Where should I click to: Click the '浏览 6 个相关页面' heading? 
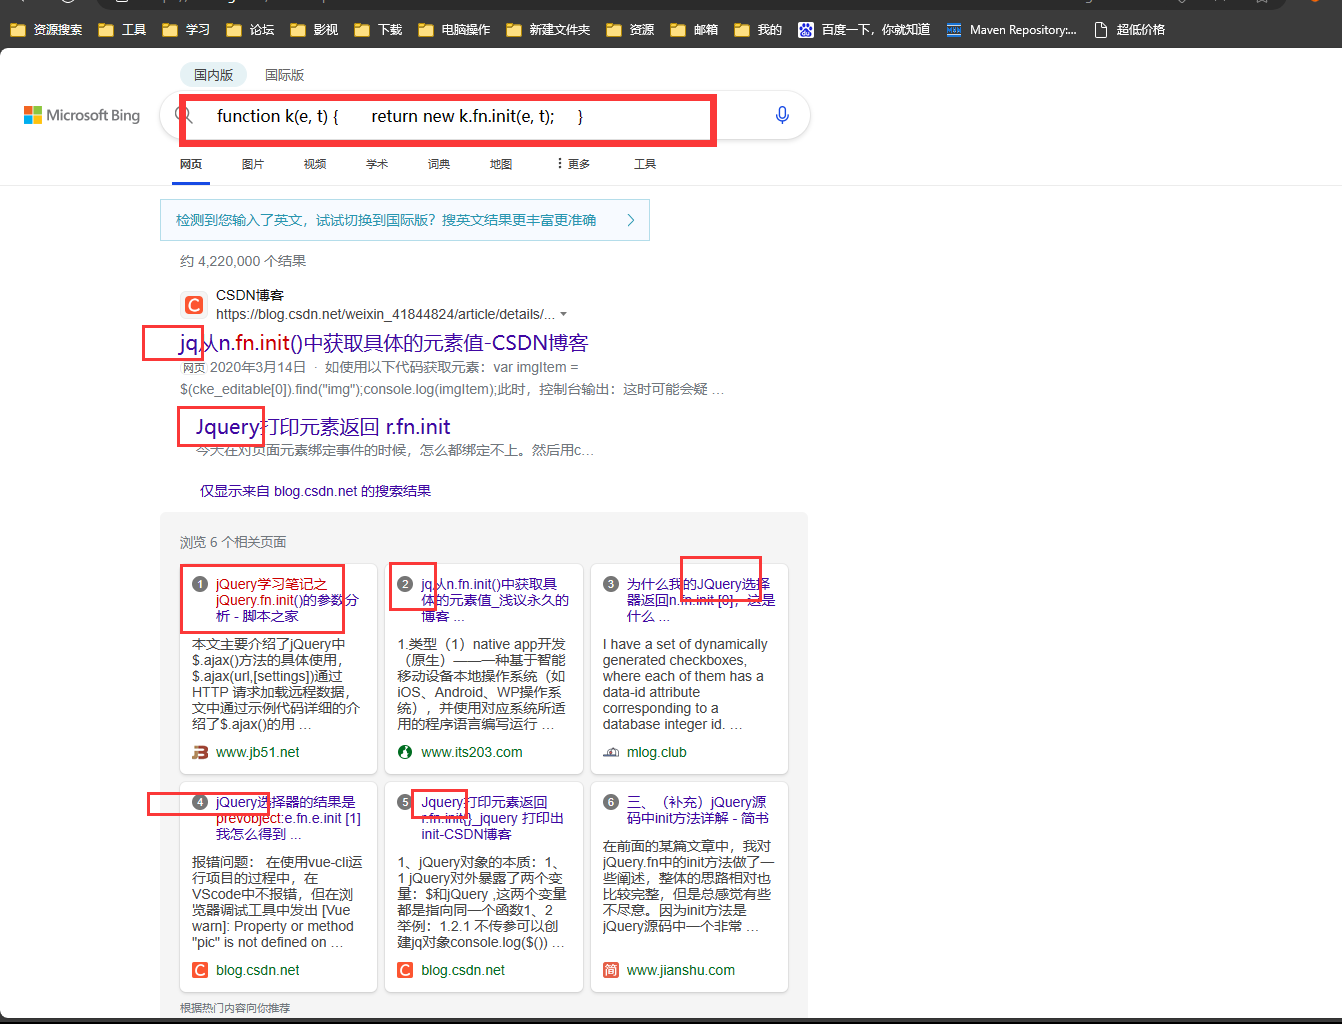point(233,542)
